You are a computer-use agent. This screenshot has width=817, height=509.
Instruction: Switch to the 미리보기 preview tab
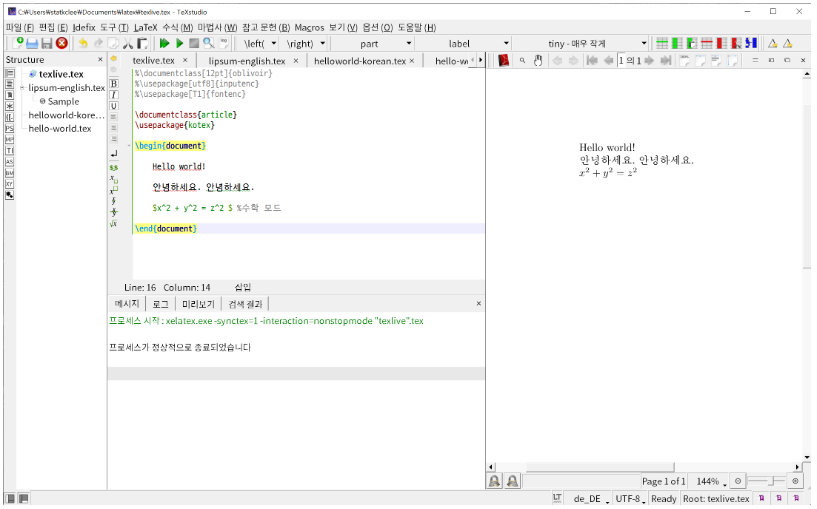[x=198, y=304]
